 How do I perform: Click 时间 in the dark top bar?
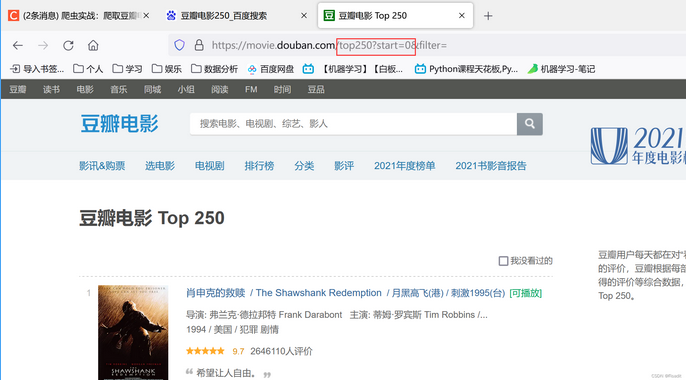coord(282,90)
